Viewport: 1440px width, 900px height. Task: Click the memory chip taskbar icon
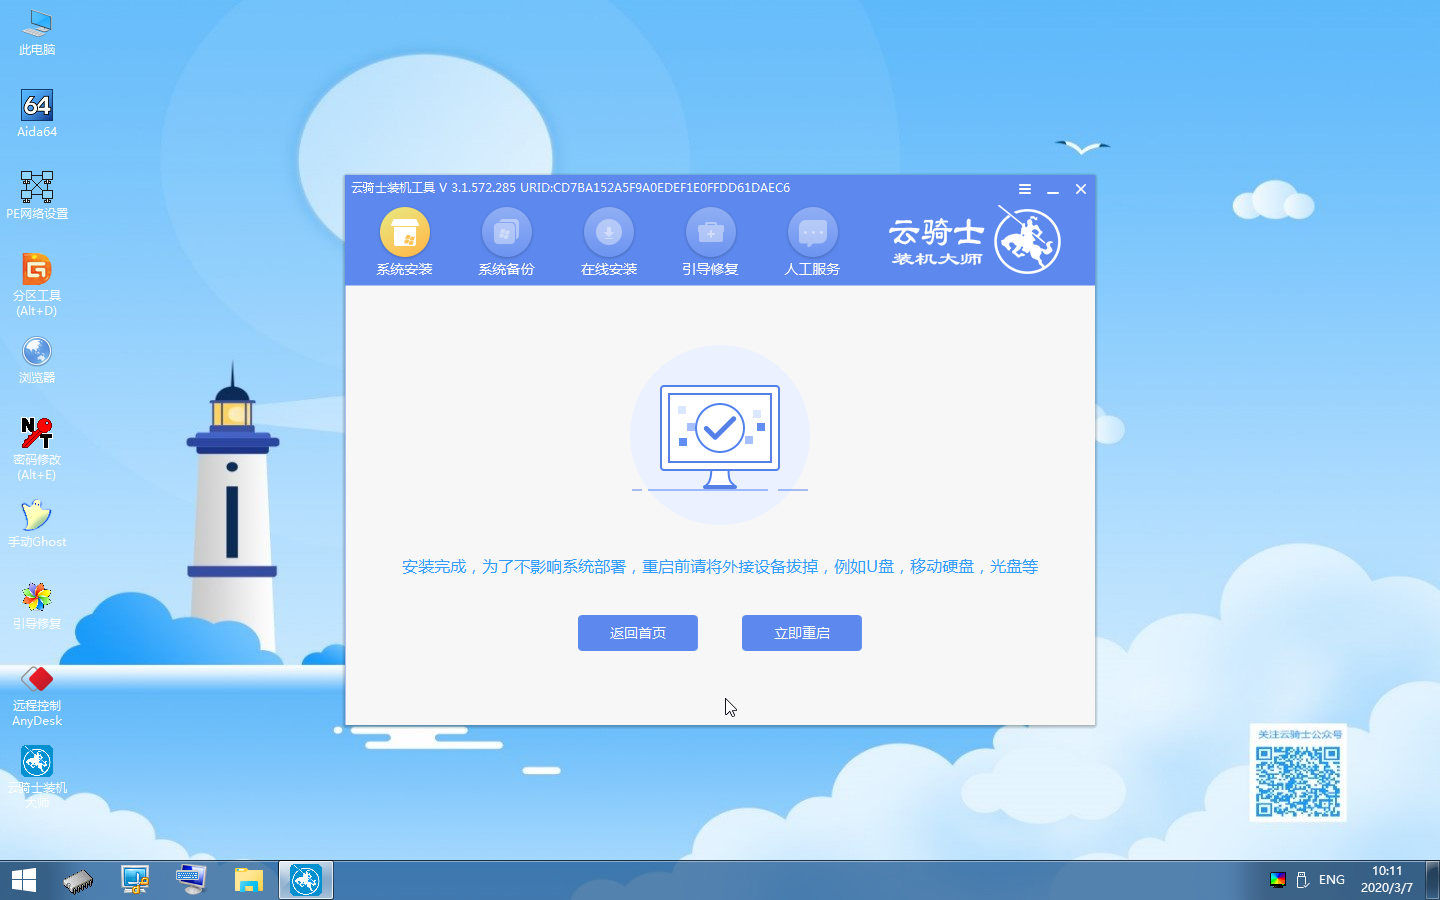(78, 880)
